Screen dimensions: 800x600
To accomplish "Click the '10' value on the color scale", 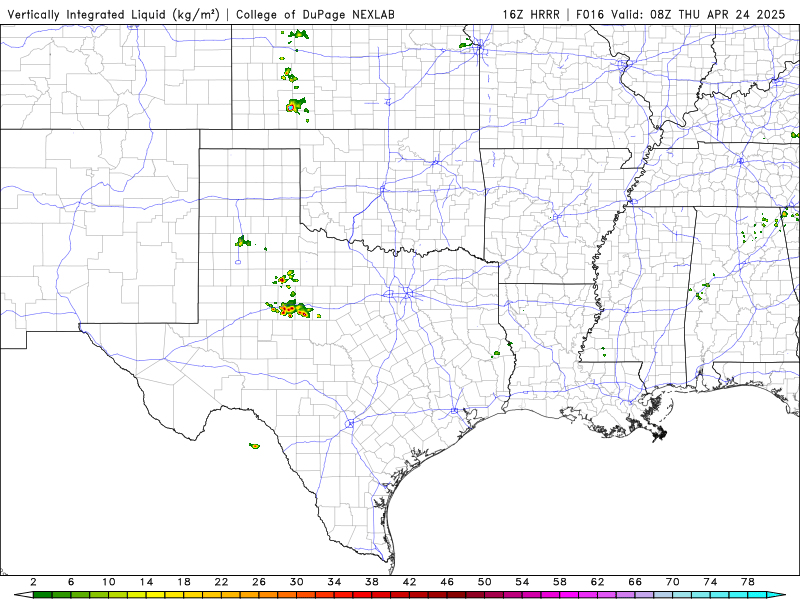I will [109, 582].
